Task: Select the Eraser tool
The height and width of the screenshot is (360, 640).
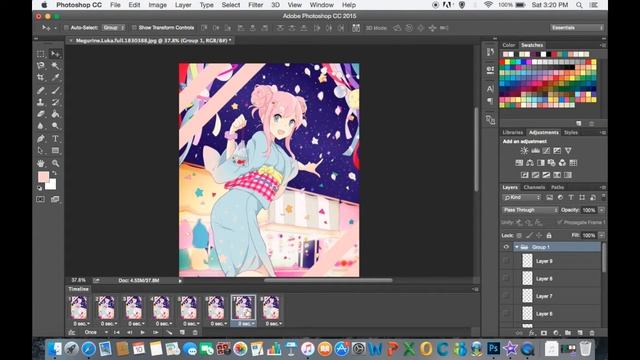Action: (x=40, y=114)
